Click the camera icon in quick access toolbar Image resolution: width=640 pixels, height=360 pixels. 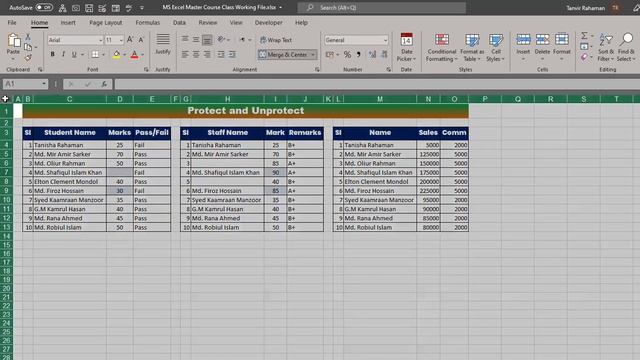(x=76, y=8)
